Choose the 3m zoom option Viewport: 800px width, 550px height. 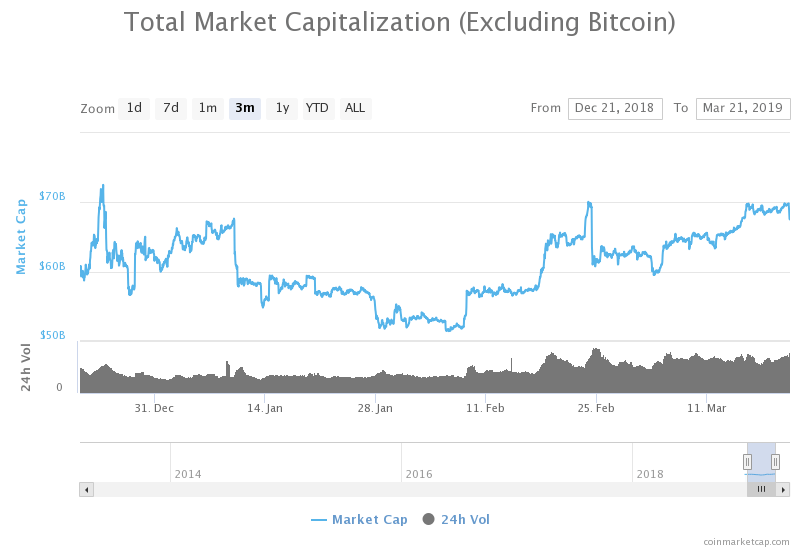245,108
